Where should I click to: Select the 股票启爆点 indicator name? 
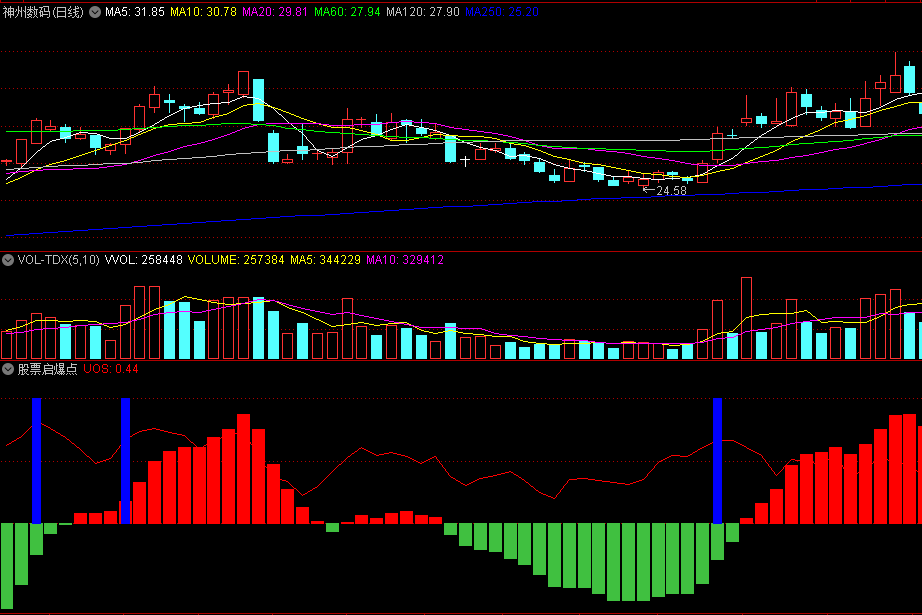click(x=47, y=369)
